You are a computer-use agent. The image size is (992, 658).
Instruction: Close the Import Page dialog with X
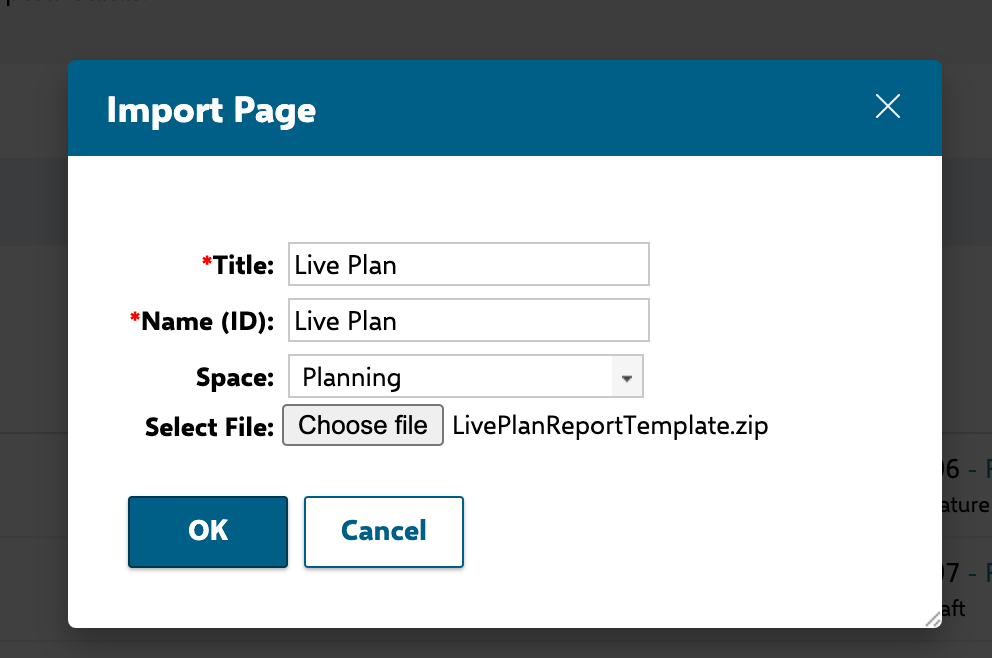(x=888, y=106)
